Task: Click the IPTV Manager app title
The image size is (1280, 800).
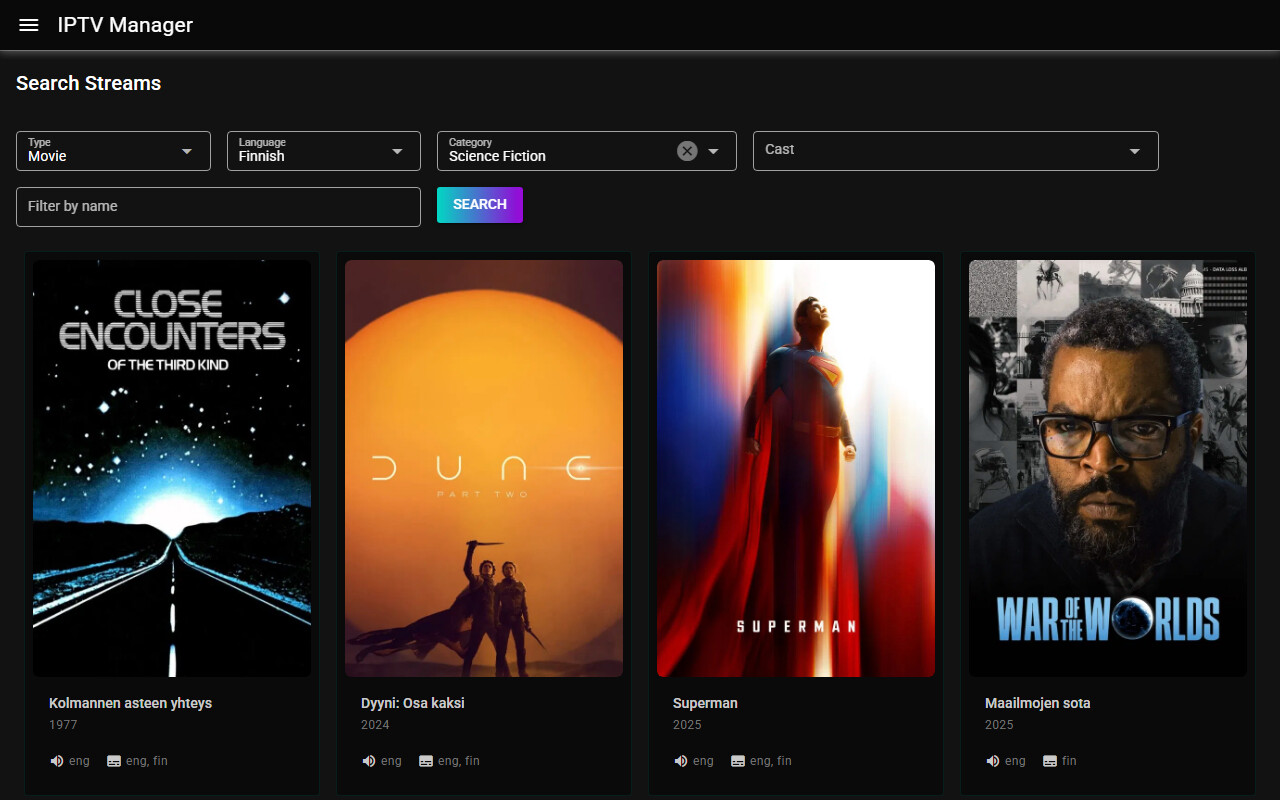Action: pyautogui.click(x=125, y=25)
